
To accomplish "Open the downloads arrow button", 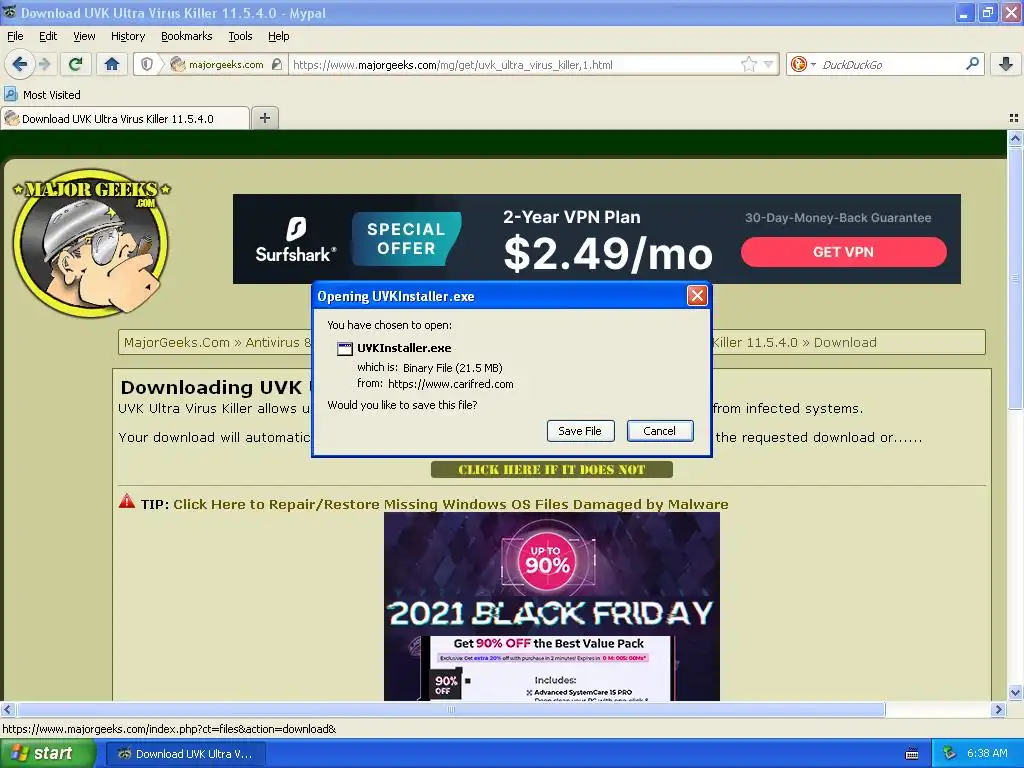I will tap(1006, 64).
